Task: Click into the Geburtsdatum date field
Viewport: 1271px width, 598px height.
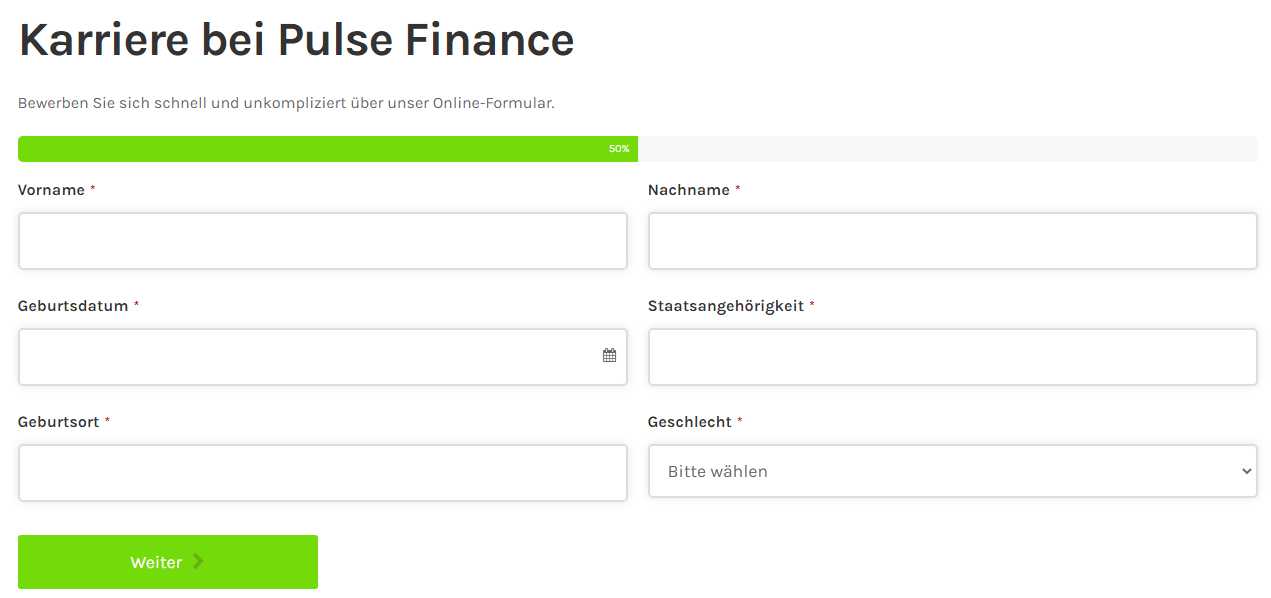Action: 322,357
